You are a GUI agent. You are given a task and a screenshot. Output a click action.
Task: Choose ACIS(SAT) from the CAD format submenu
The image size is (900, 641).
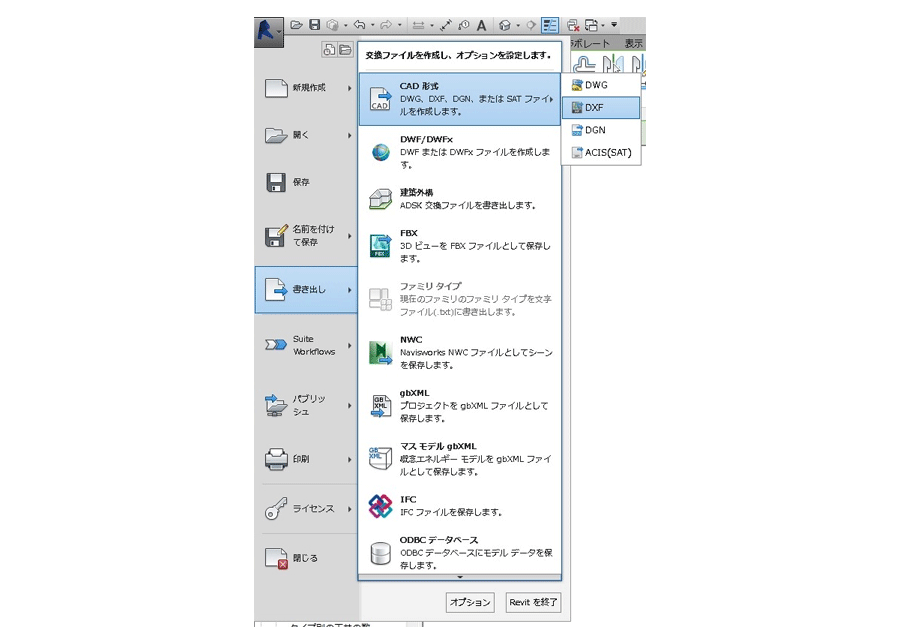point(601,153)
